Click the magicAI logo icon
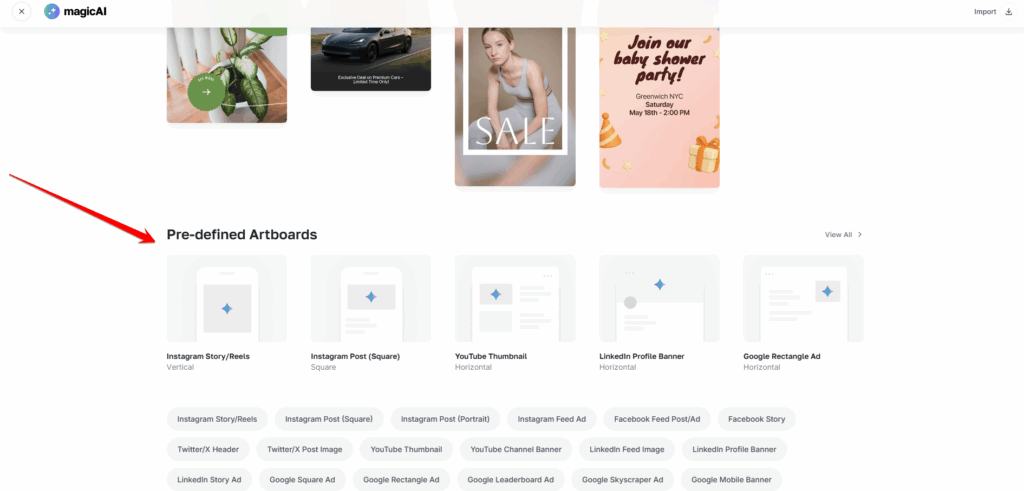Image resolution: width=1024 pixels, height=491 pixels. click(x=52, y=12)
